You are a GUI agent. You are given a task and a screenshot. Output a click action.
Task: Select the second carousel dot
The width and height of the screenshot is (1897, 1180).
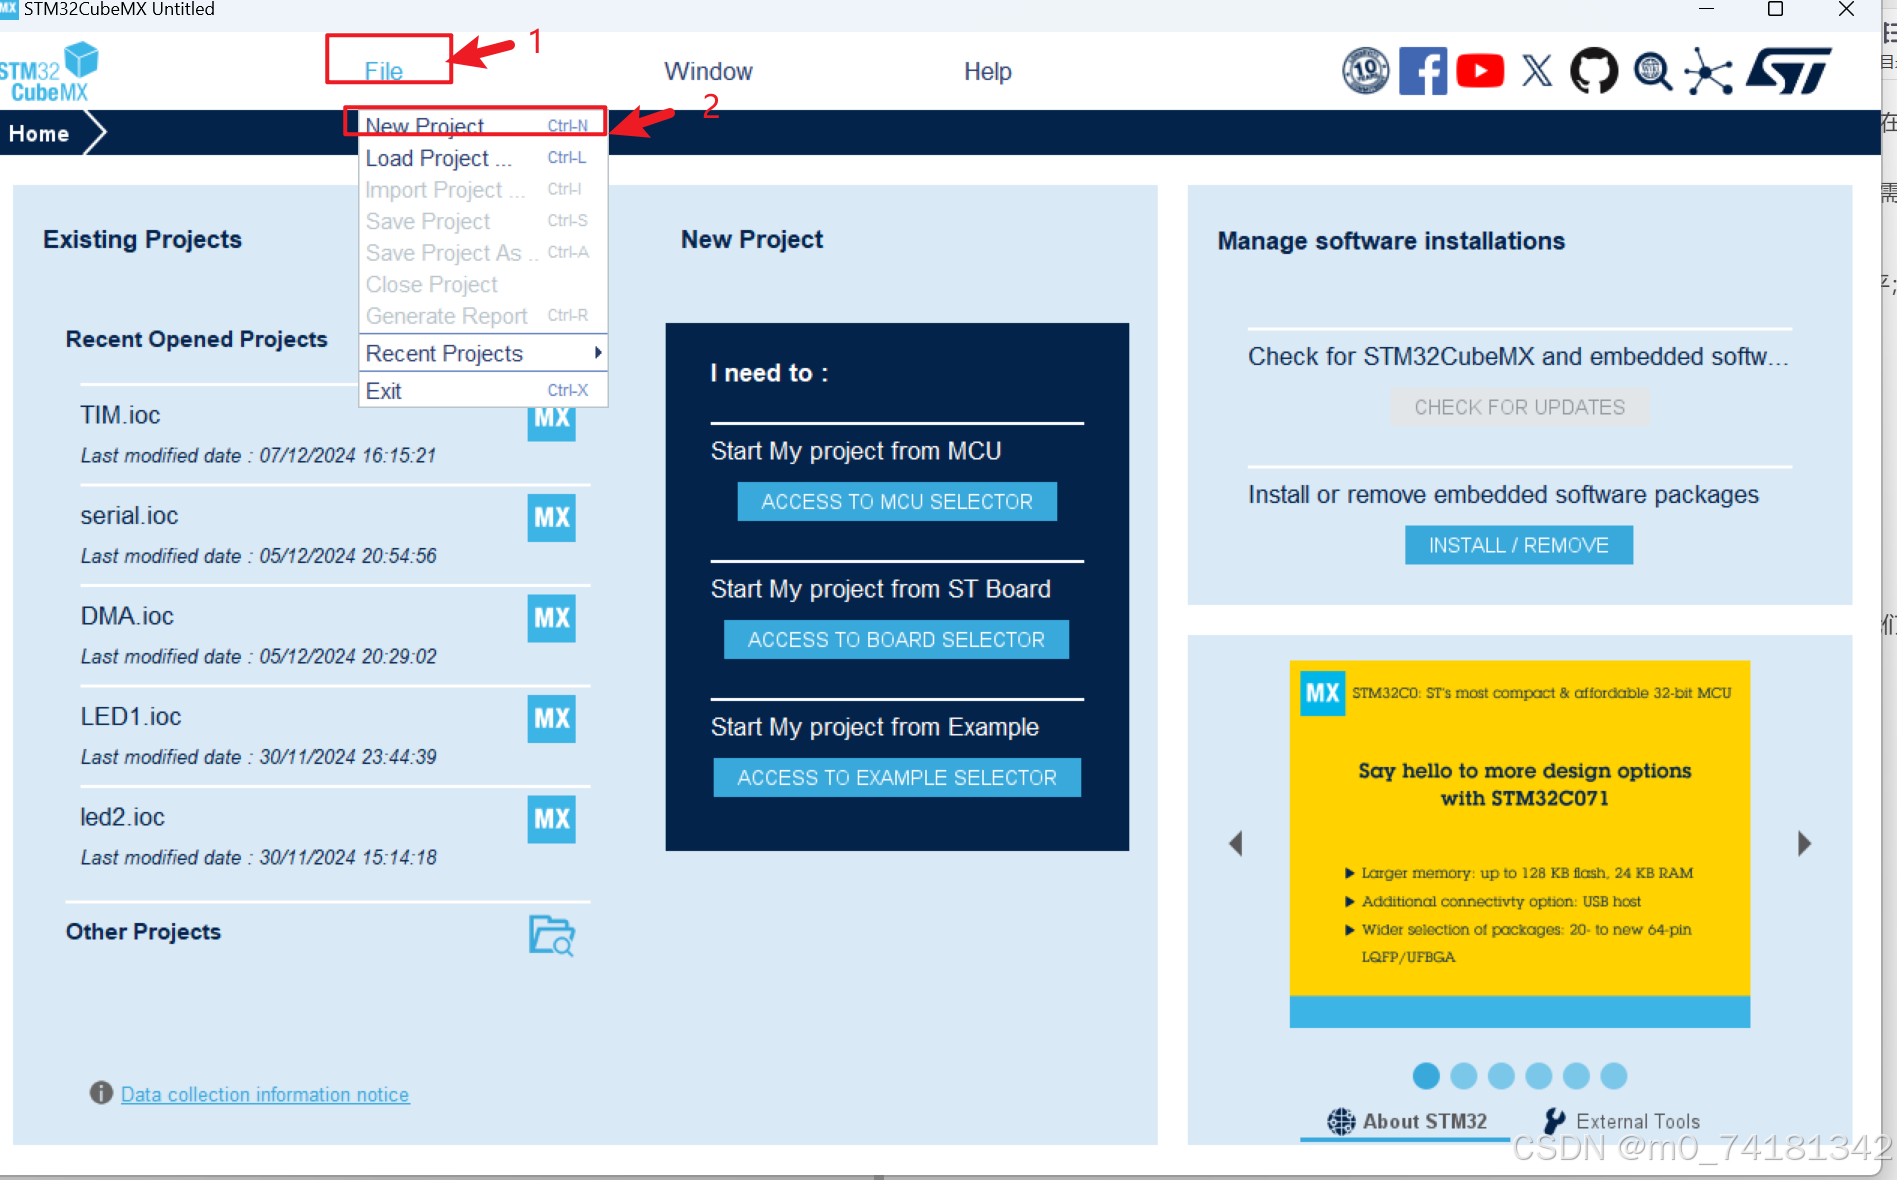1464,1076
